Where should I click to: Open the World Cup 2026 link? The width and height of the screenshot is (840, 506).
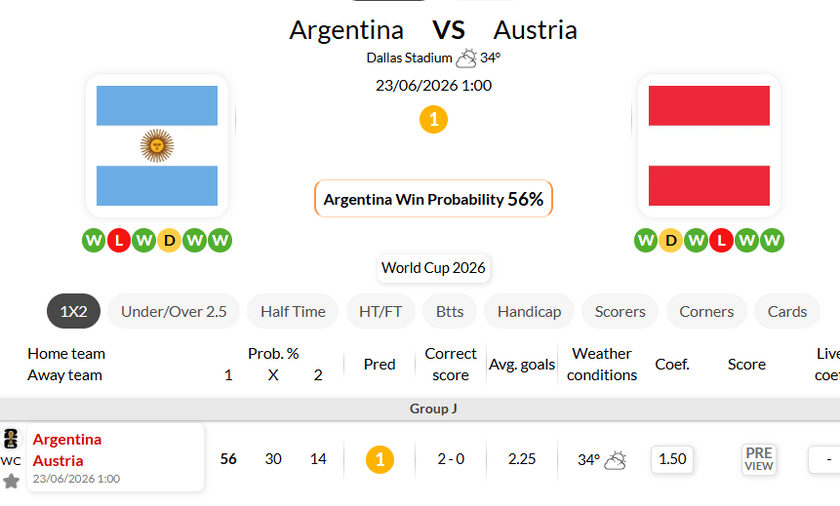point(433,268)
